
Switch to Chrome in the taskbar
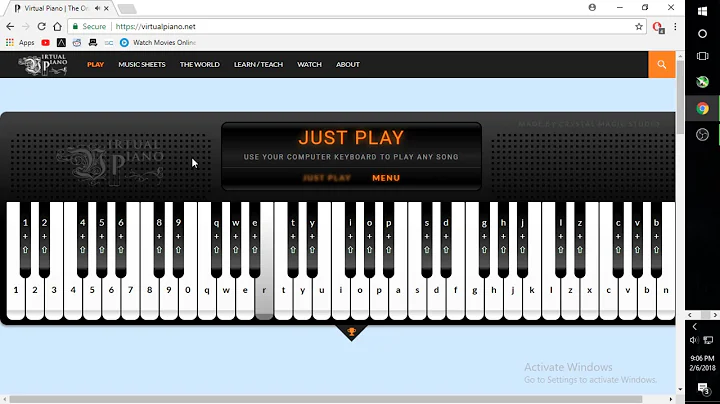[x=702, y=108]
